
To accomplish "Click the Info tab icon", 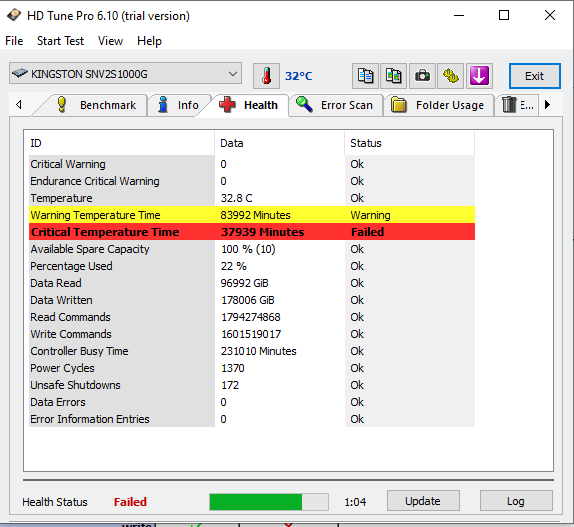I will 163,105.
